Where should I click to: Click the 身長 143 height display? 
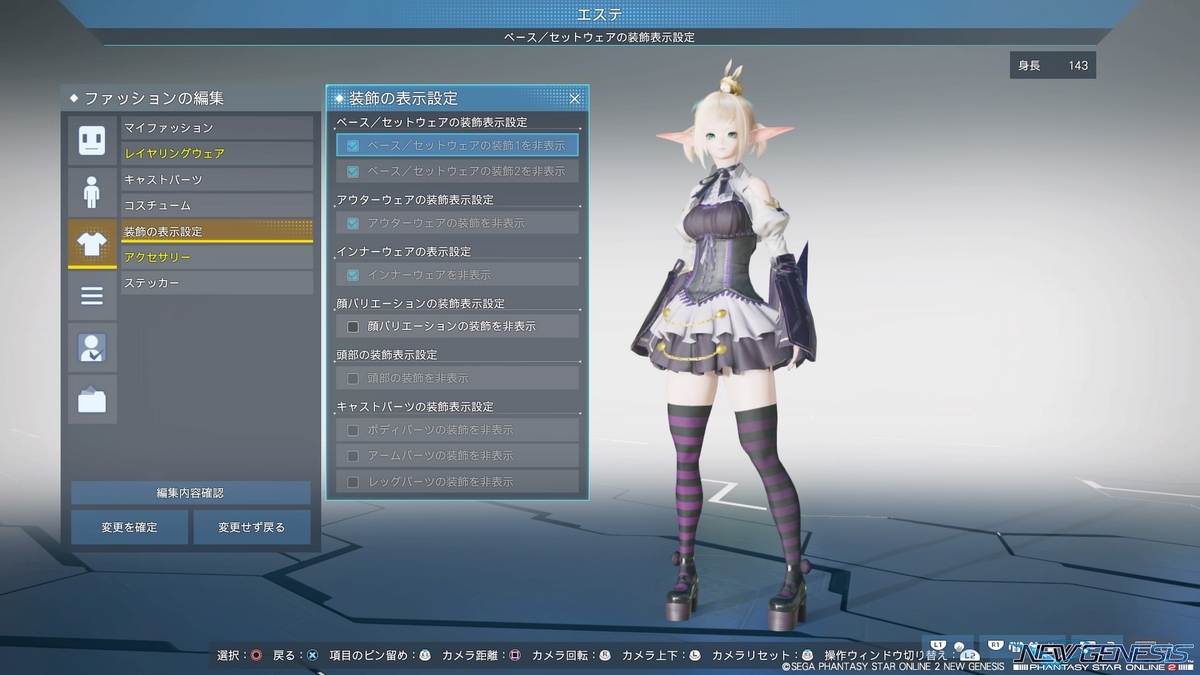point(1053,66)
